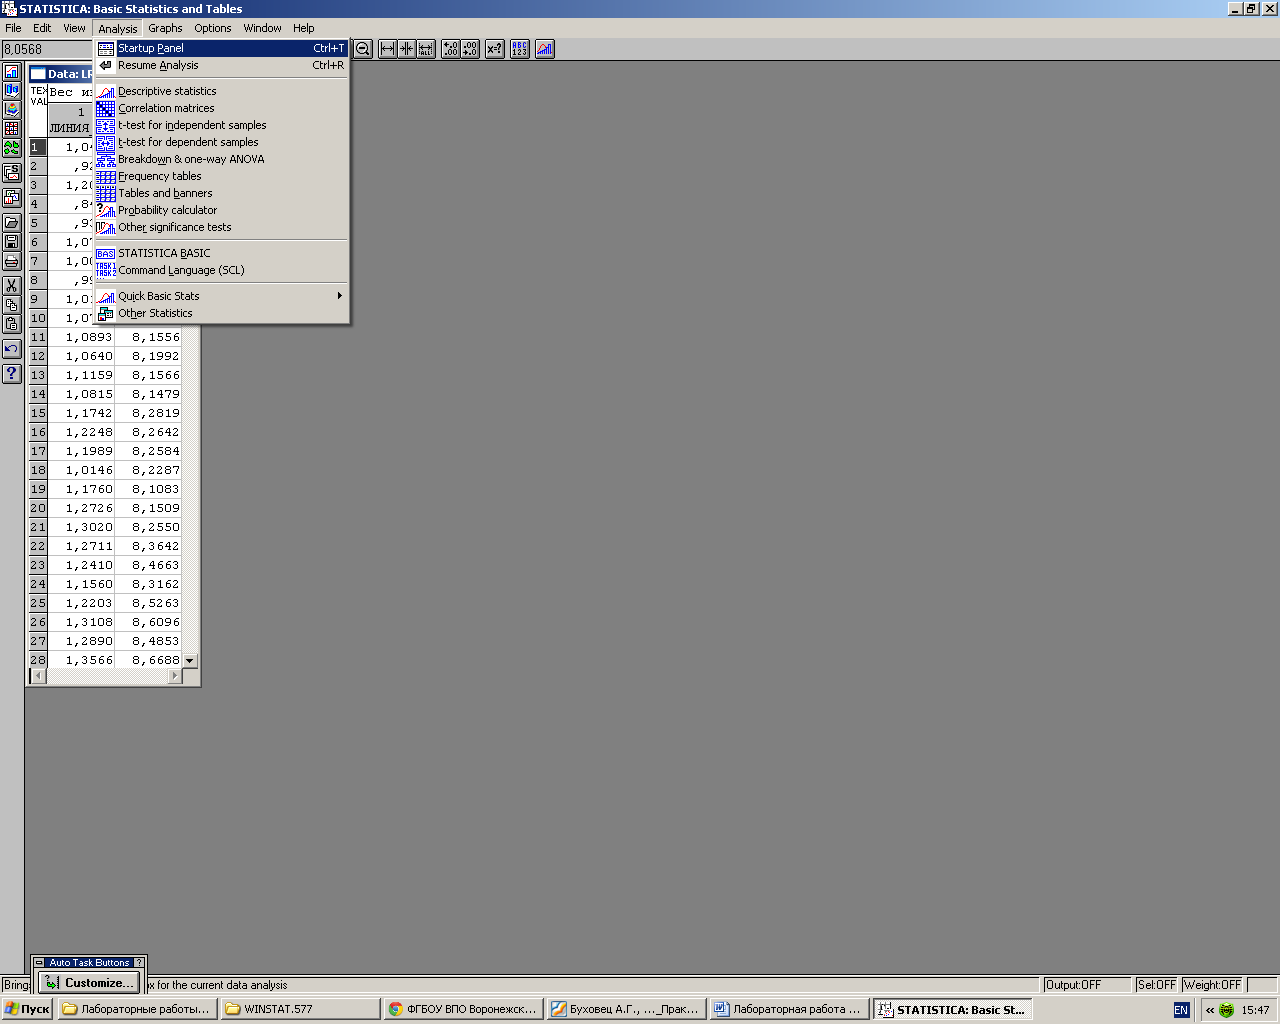Choose t-test for dependent samples
Screen dimensions: 1280x1024
221,142
